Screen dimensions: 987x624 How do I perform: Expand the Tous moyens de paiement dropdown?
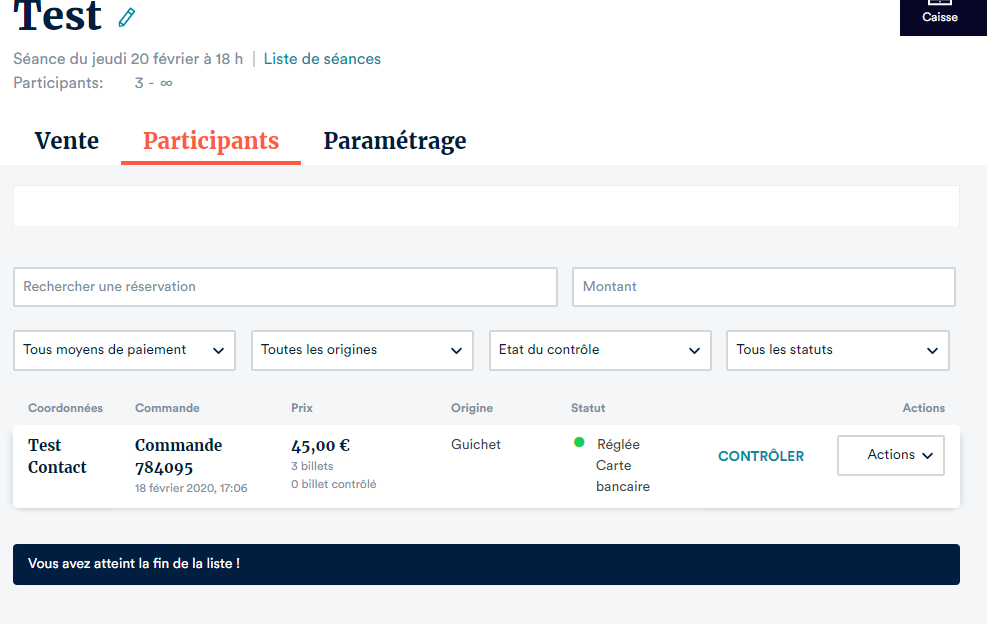pyautogui.click(x=124, y=350)
